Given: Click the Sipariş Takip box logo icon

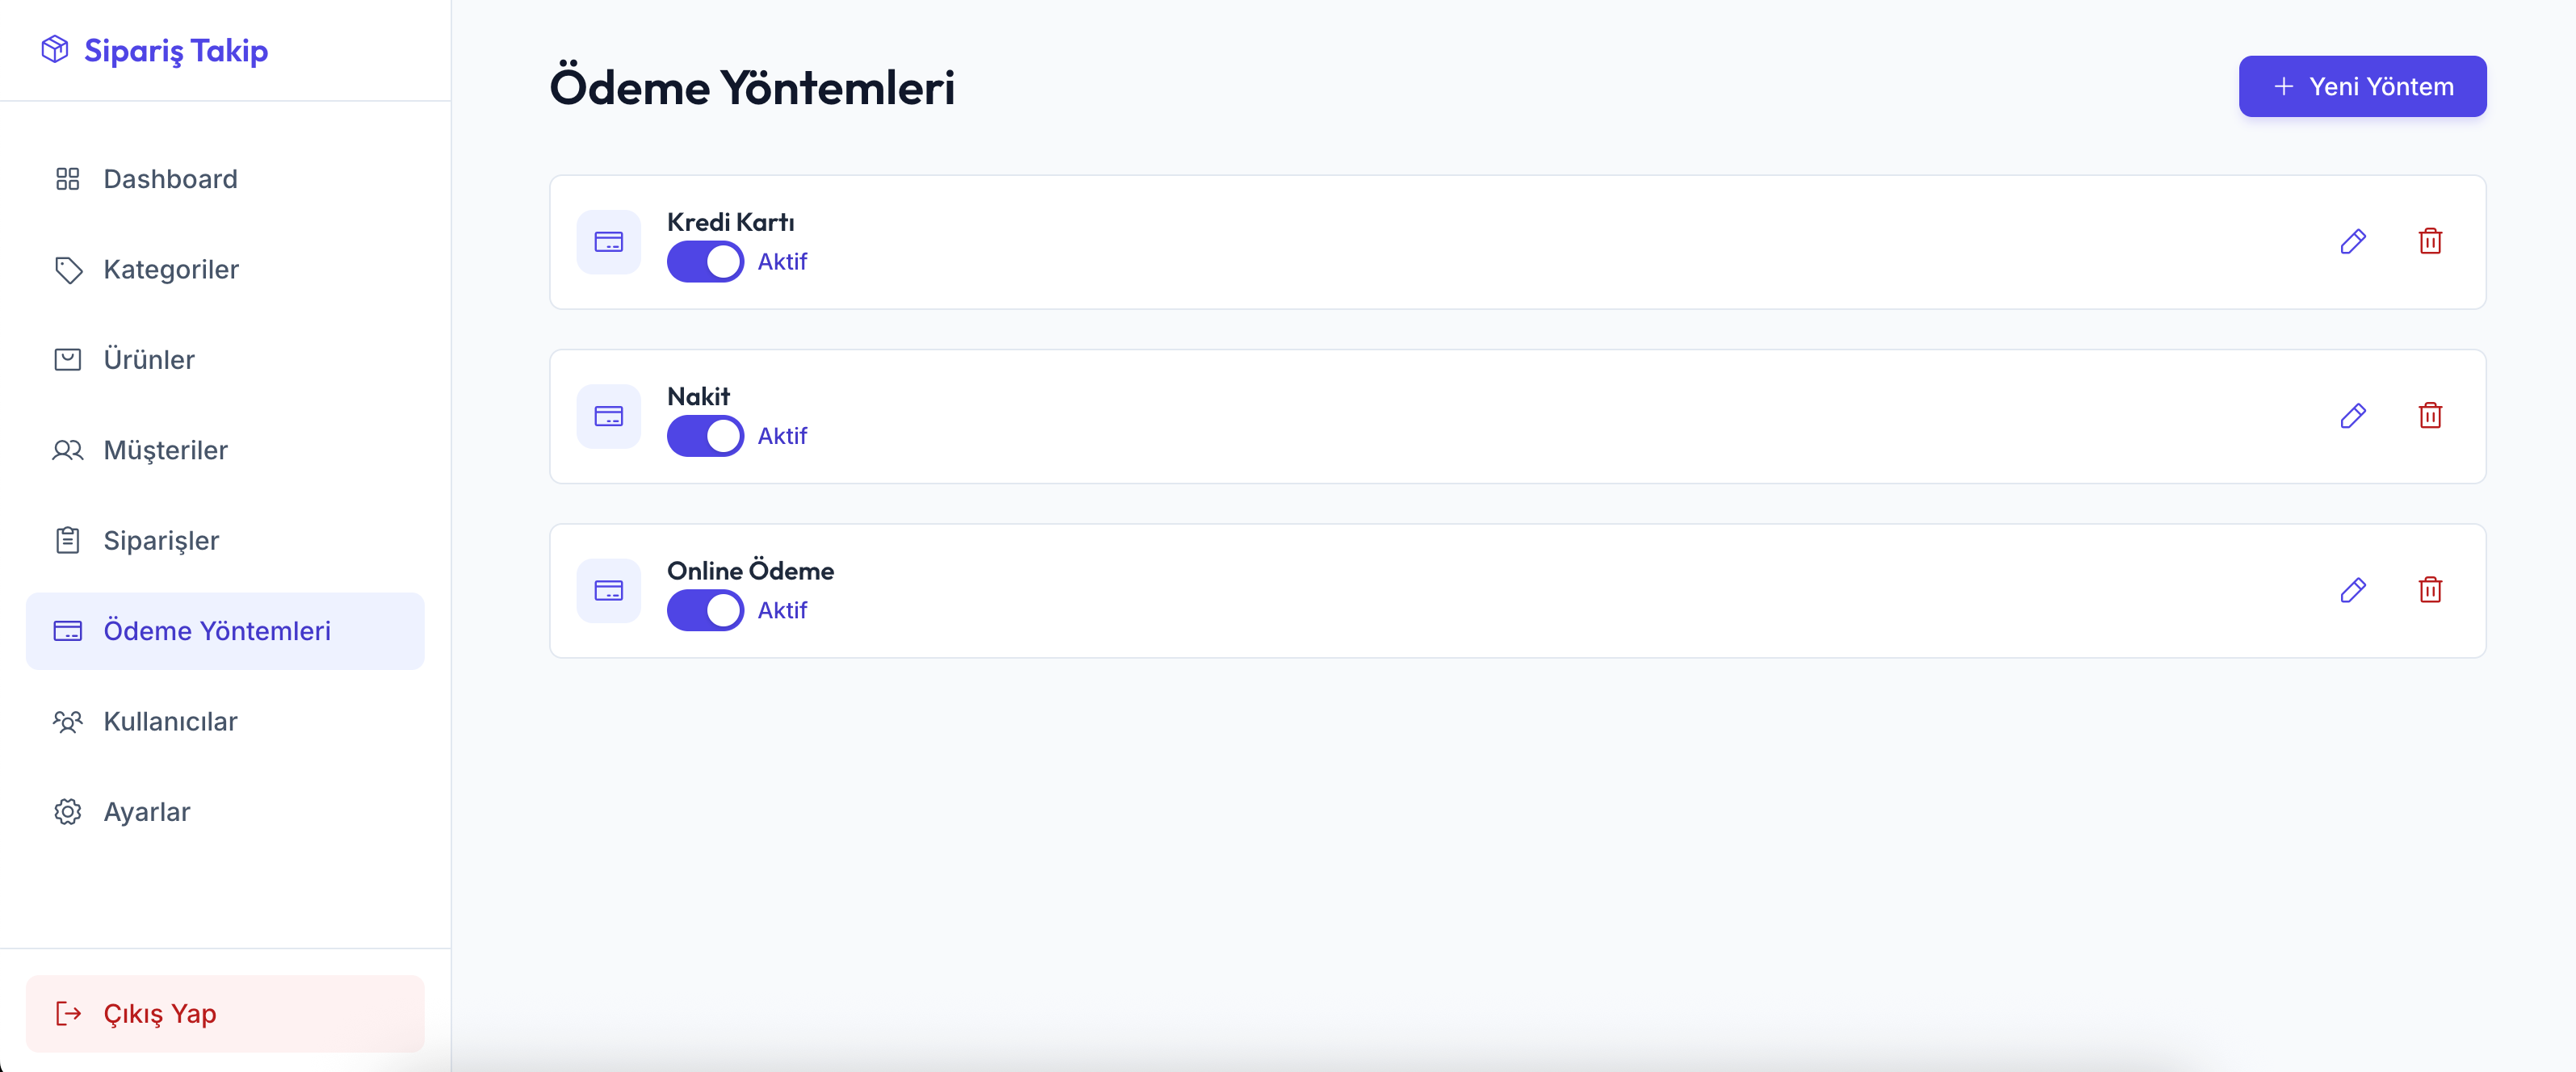Looking at the screenshot, I should (55, 49).
